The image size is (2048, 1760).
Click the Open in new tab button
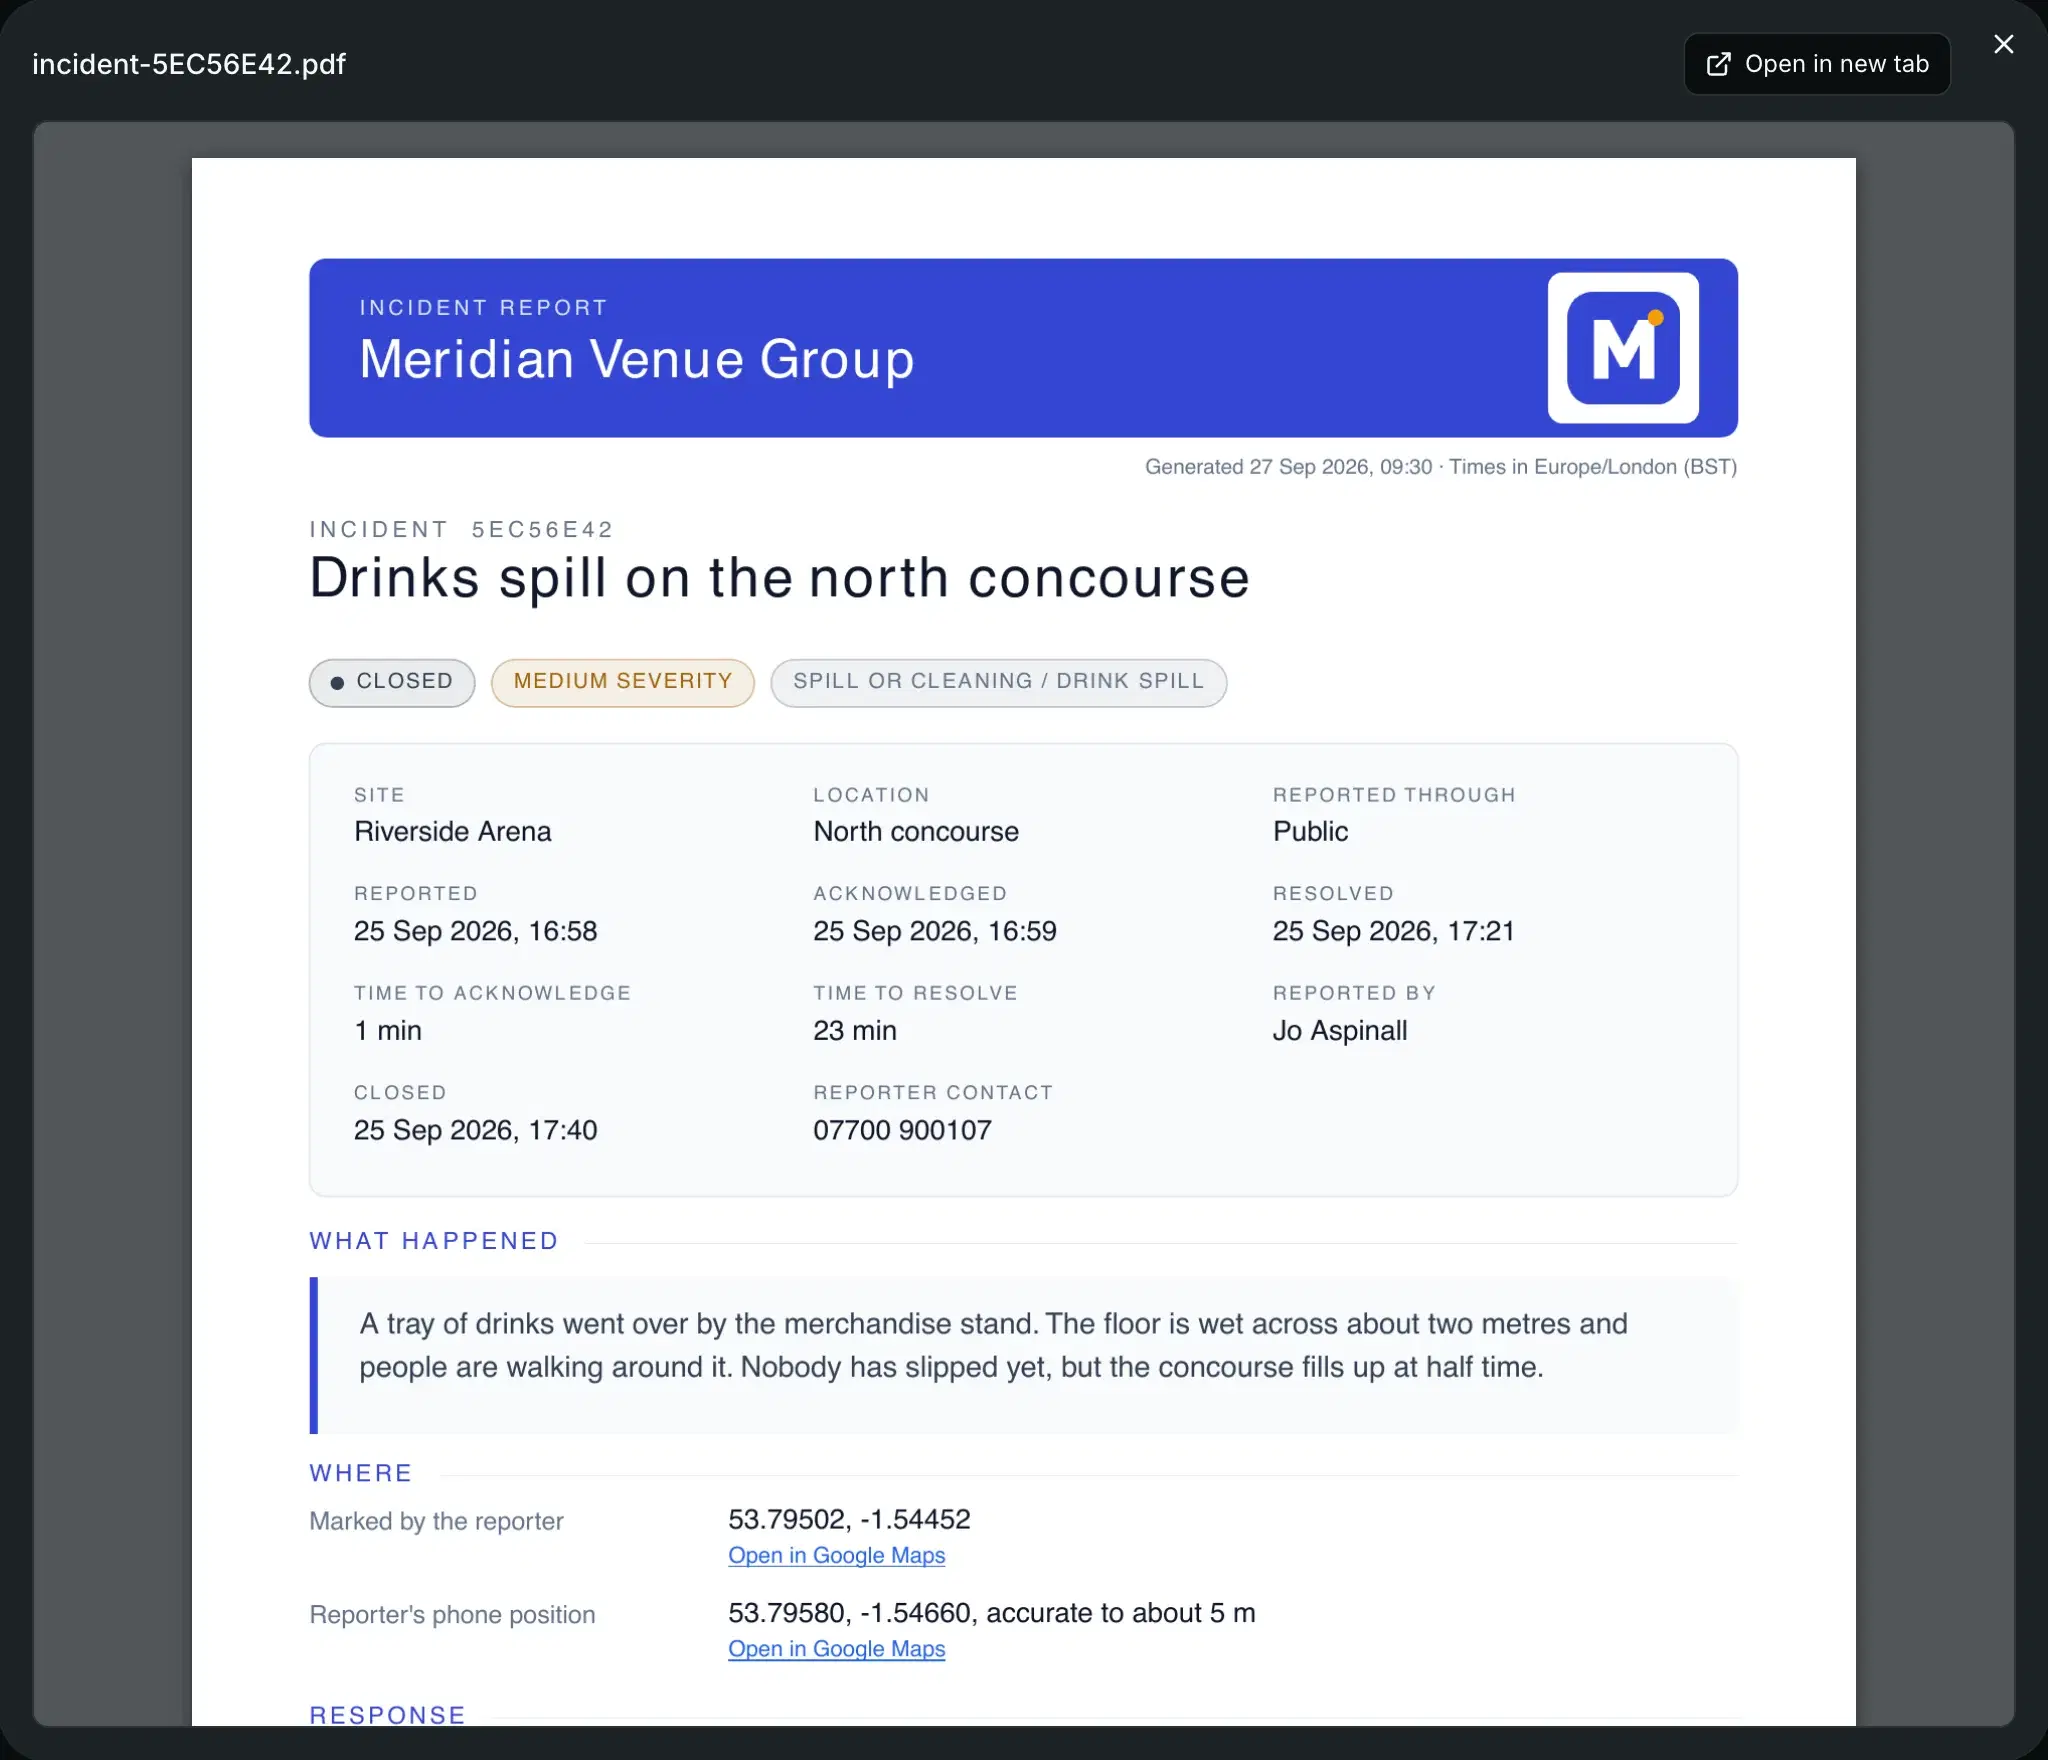pos(1817,64)
